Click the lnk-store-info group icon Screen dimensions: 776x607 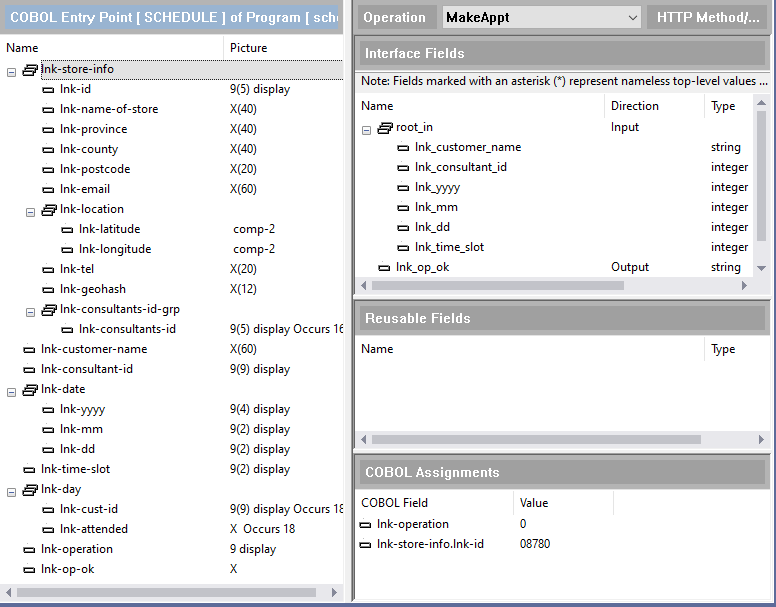(x=30, y=69)
